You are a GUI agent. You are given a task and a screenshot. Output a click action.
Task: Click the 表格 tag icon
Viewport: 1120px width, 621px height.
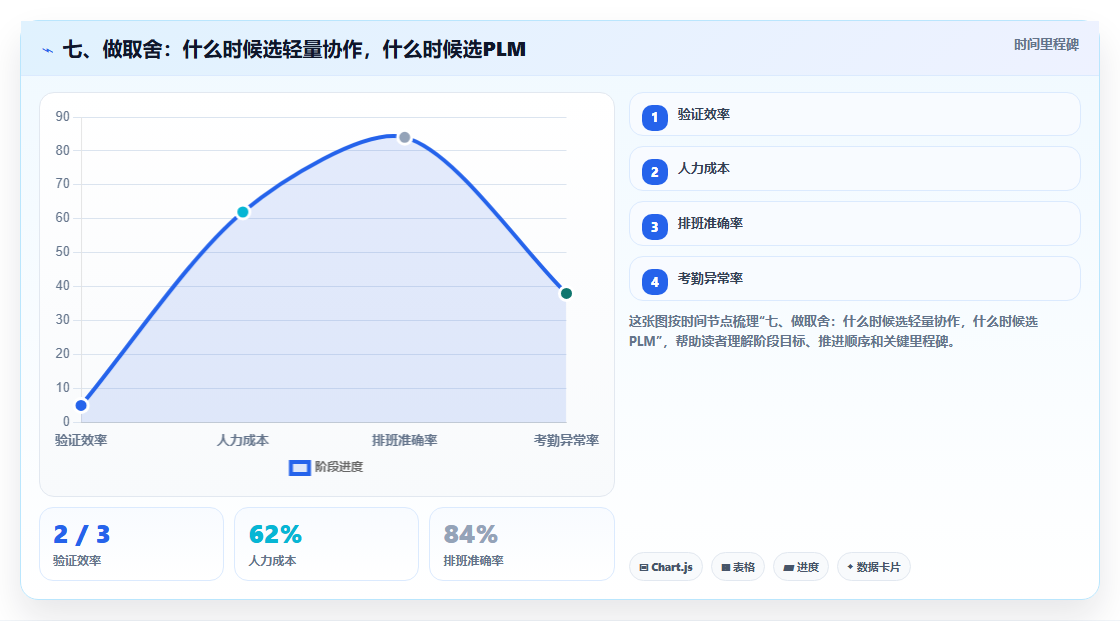[x=726, y=567]
